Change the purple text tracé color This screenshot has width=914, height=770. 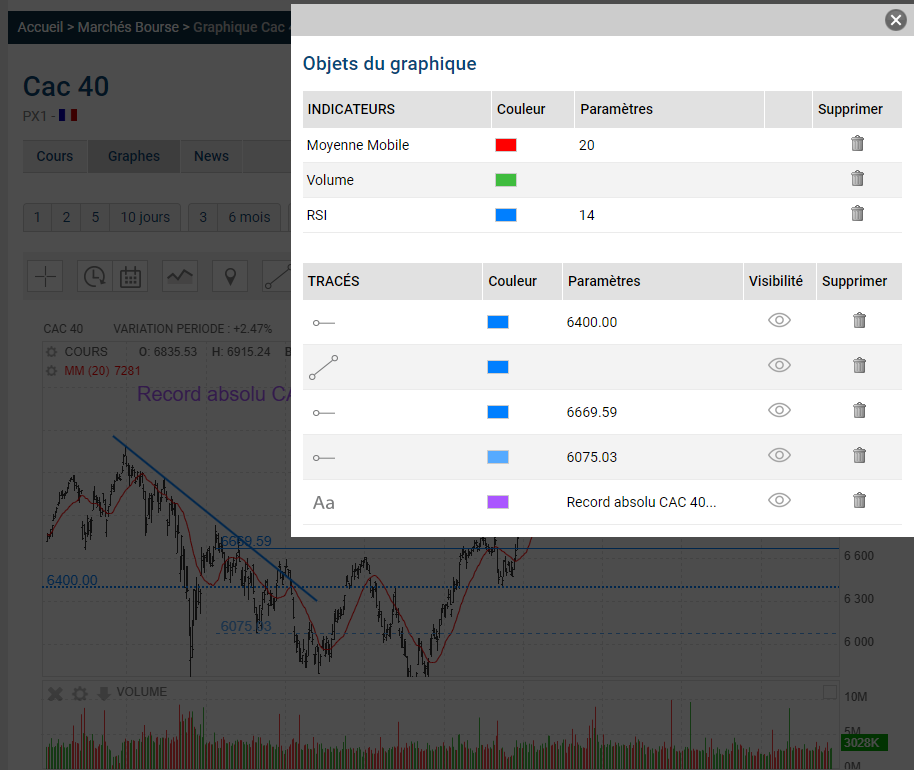(498, 502)
